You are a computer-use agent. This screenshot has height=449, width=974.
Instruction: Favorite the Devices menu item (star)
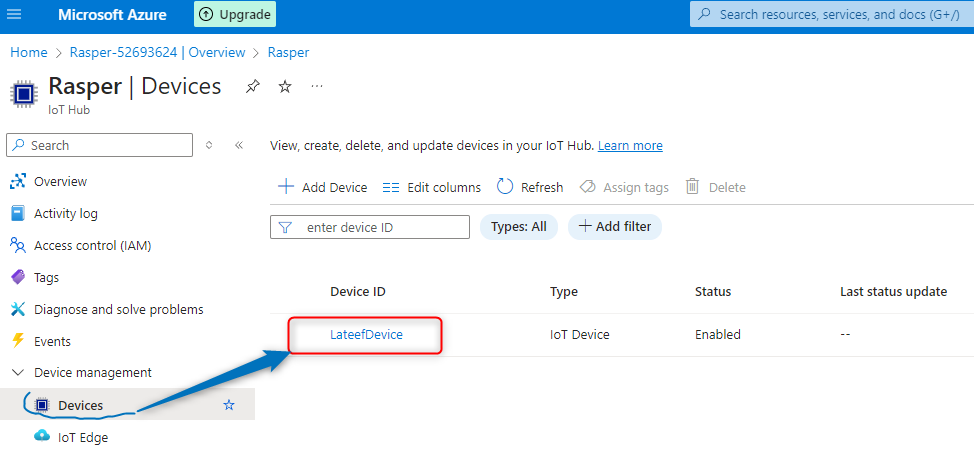[229, 405]
